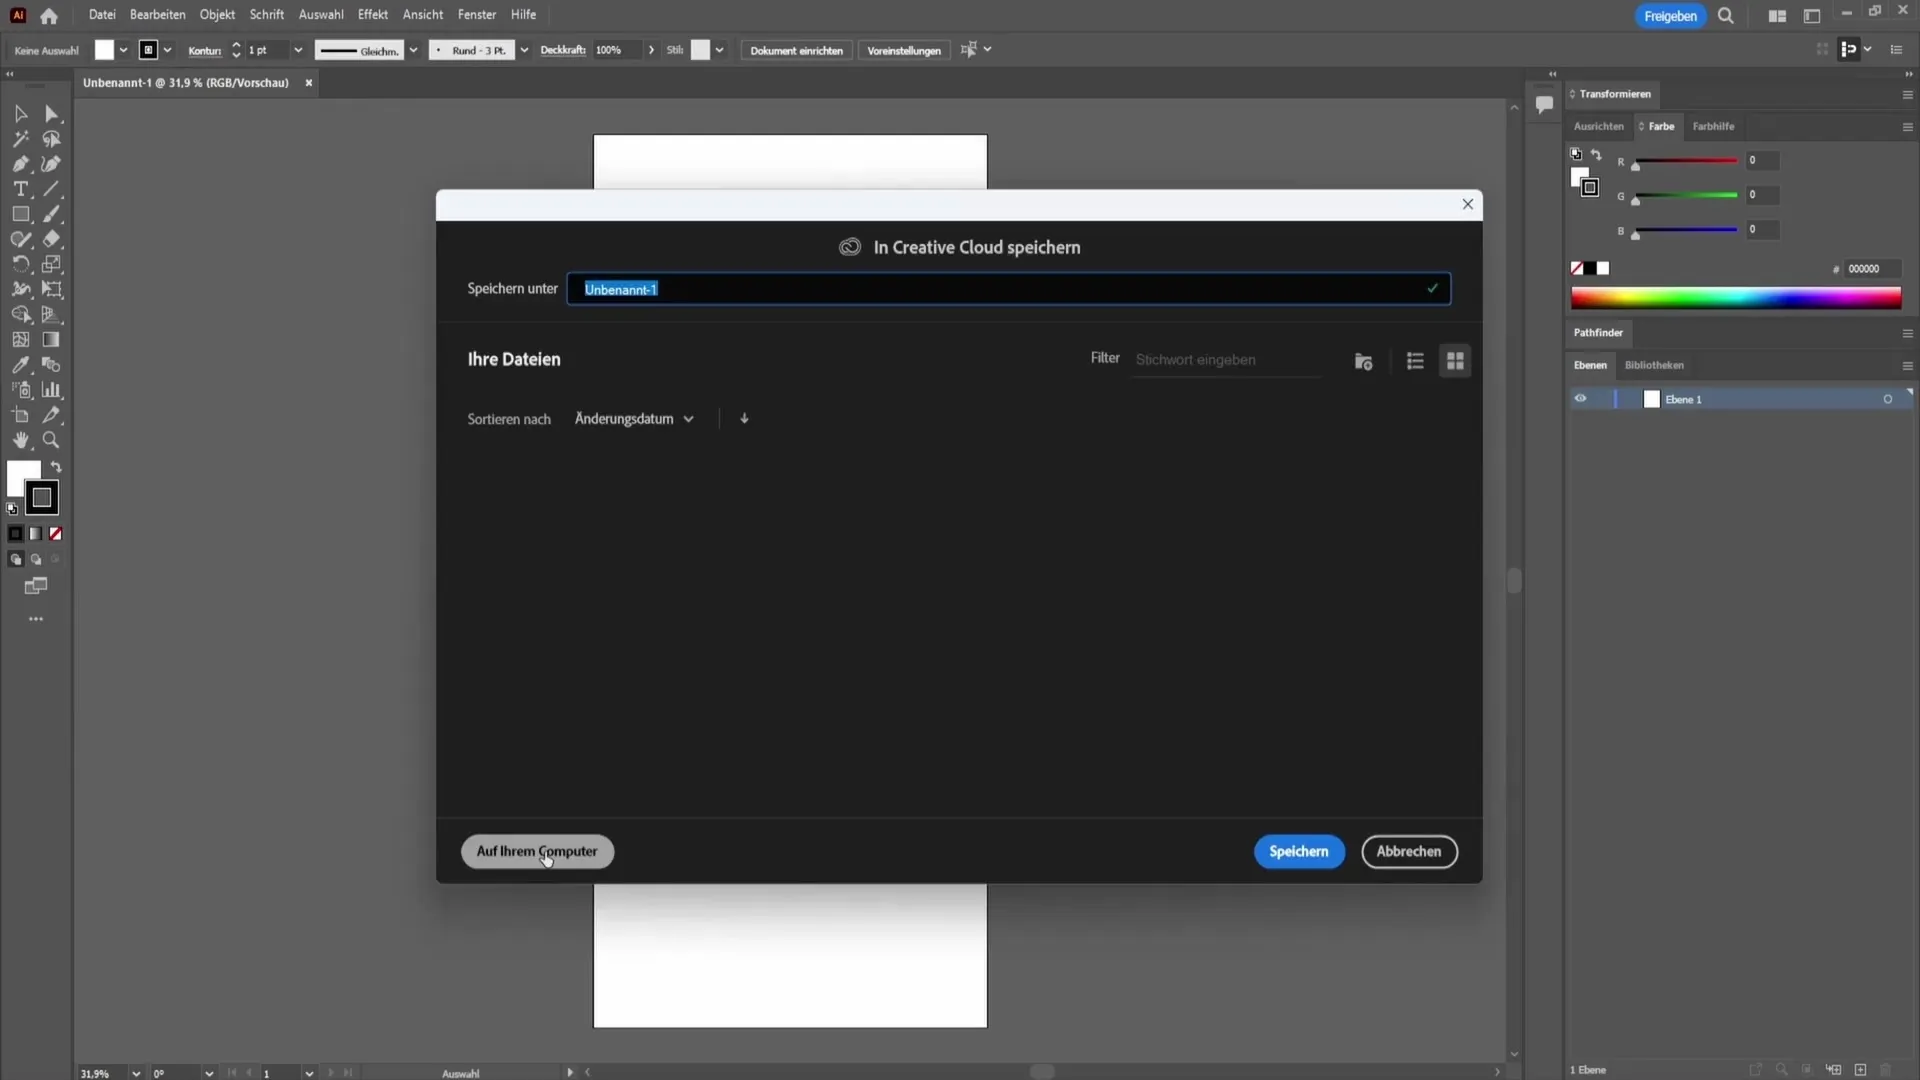Expand the Deckkraft opacity arrow
This screenshot has width=1920, height=1080.
pos(651,50)
